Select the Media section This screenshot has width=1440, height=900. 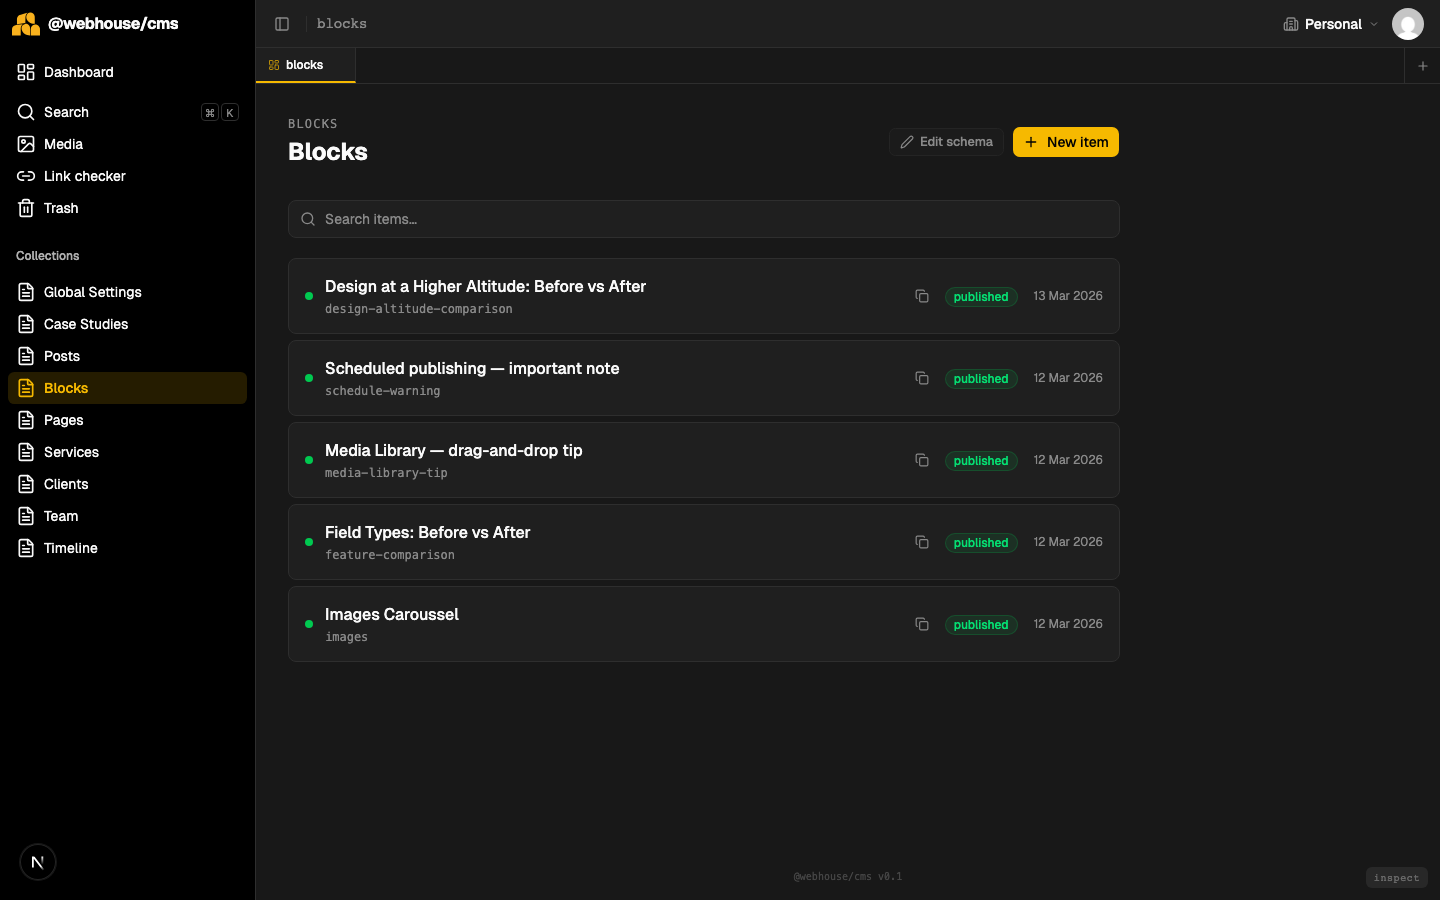[x=62, y=144]
